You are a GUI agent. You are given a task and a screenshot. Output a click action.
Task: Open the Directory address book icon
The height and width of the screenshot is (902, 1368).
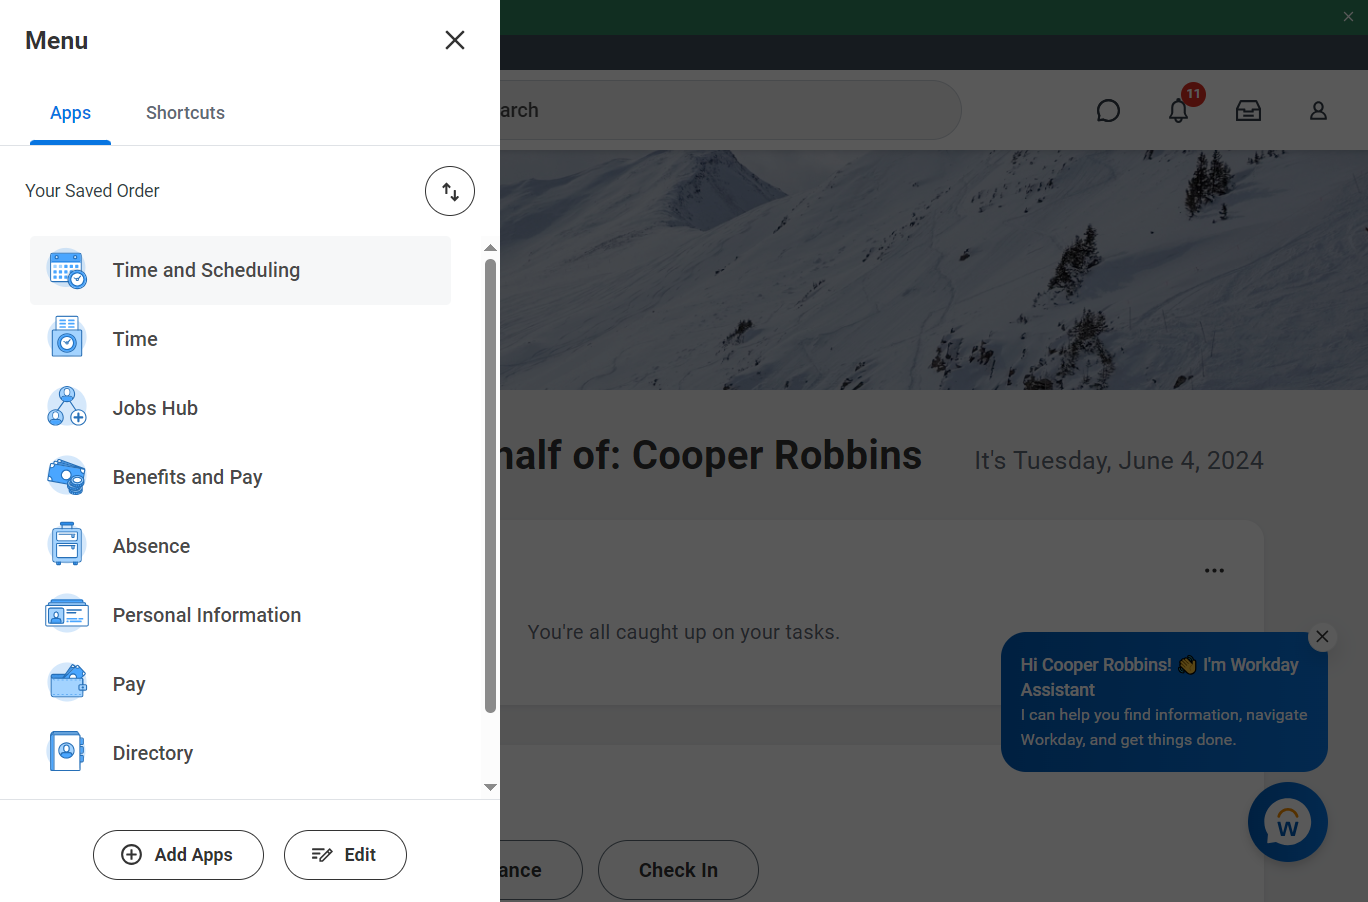click(67, 753)
